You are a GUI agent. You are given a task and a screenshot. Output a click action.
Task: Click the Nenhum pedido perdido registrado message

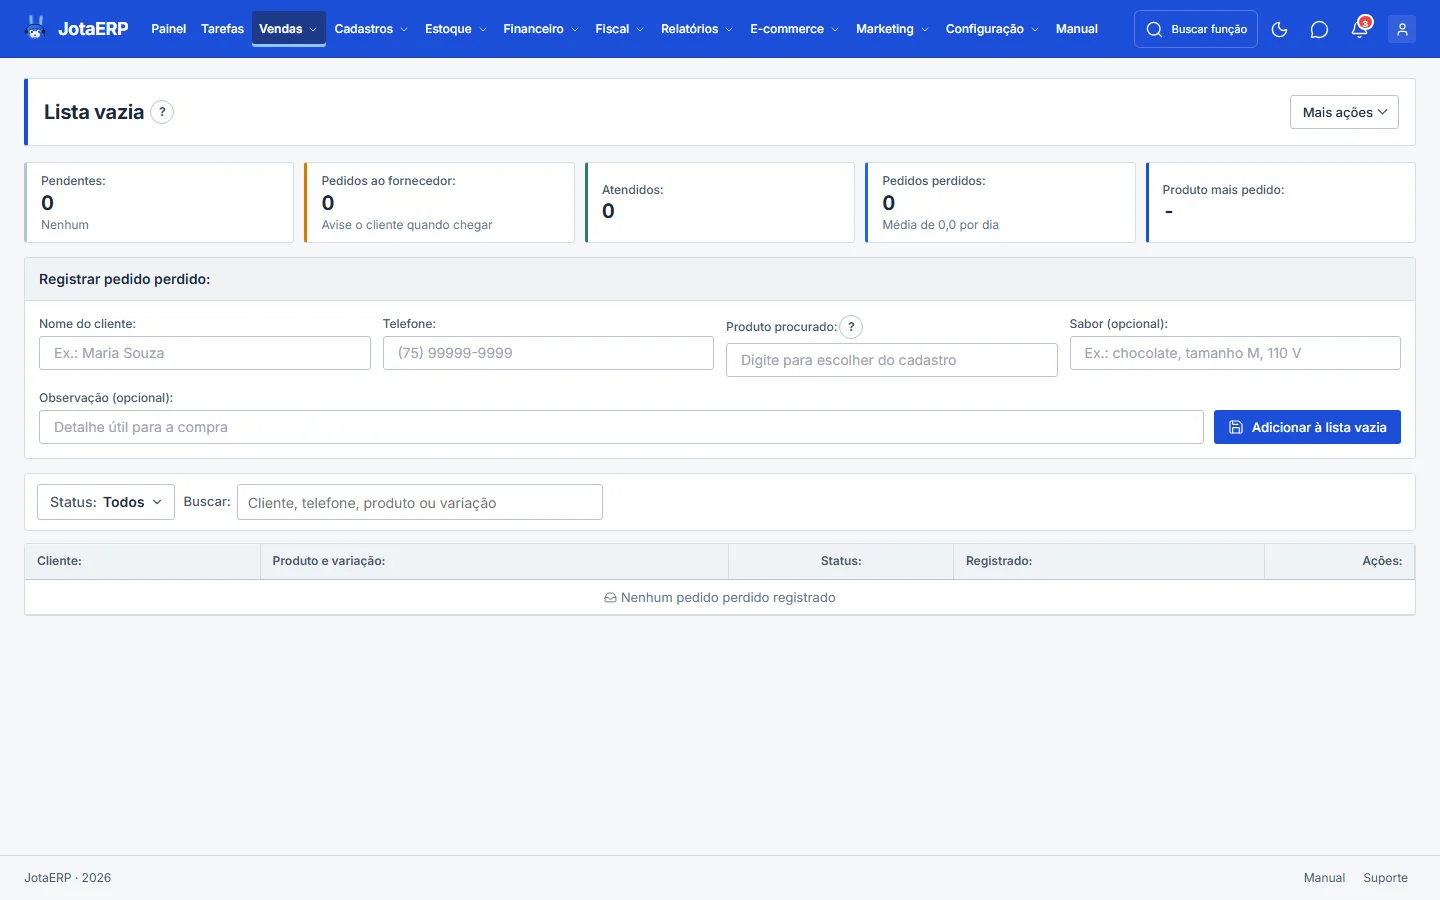[720, 597]
